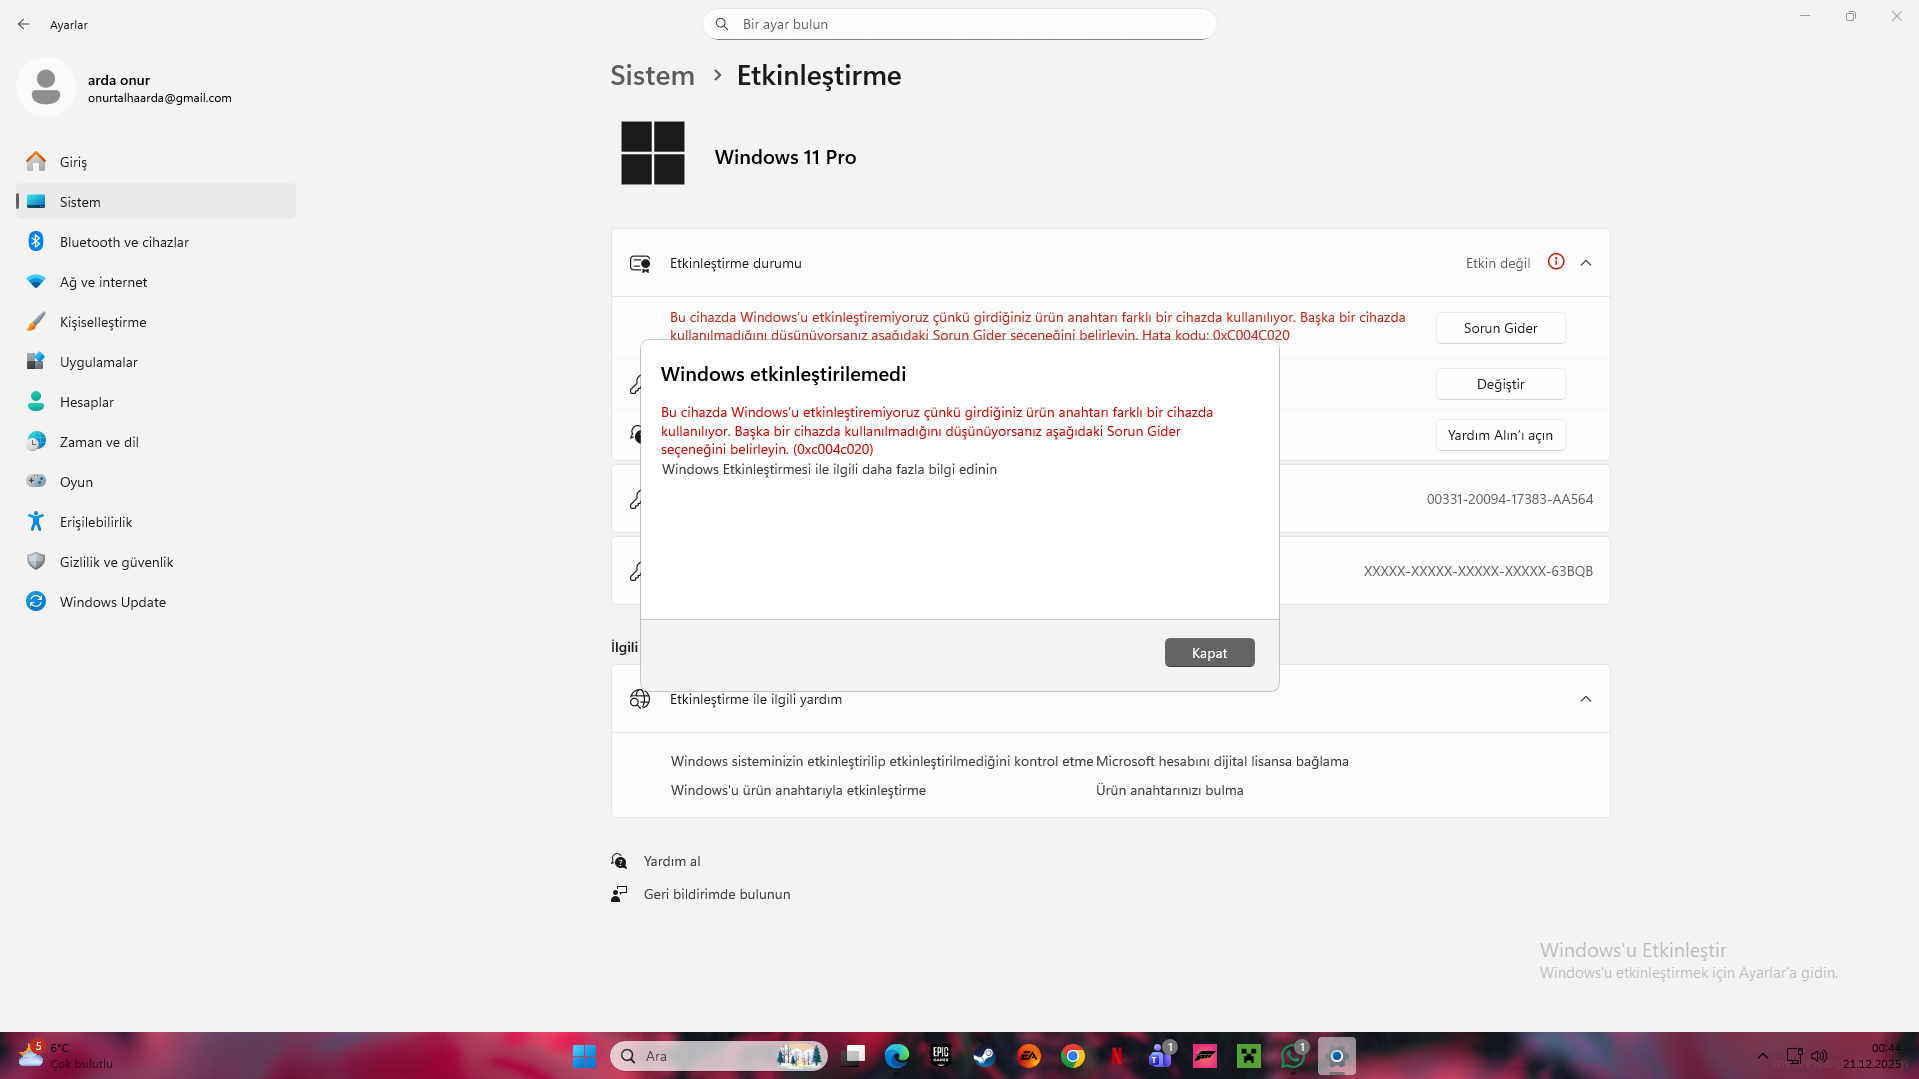This screenshot has width=1919, height=1079.
Task: Open the Giriş home icon
Action: (x=36, y=161)
